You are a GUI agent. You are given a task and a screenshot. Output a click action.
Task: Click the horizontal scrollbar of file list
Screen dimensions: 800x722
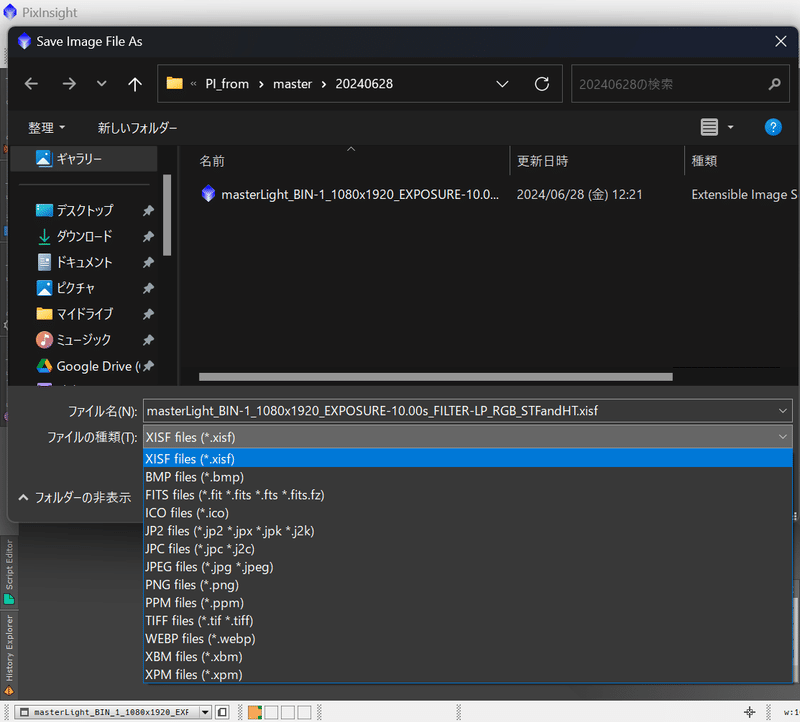click(x=436, y=377)
